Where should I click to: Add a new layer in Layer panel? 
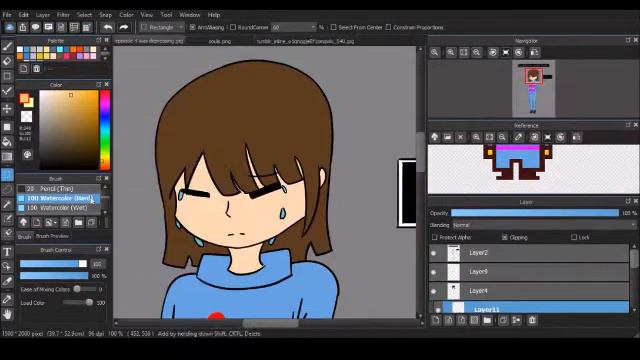pos(436,320)
